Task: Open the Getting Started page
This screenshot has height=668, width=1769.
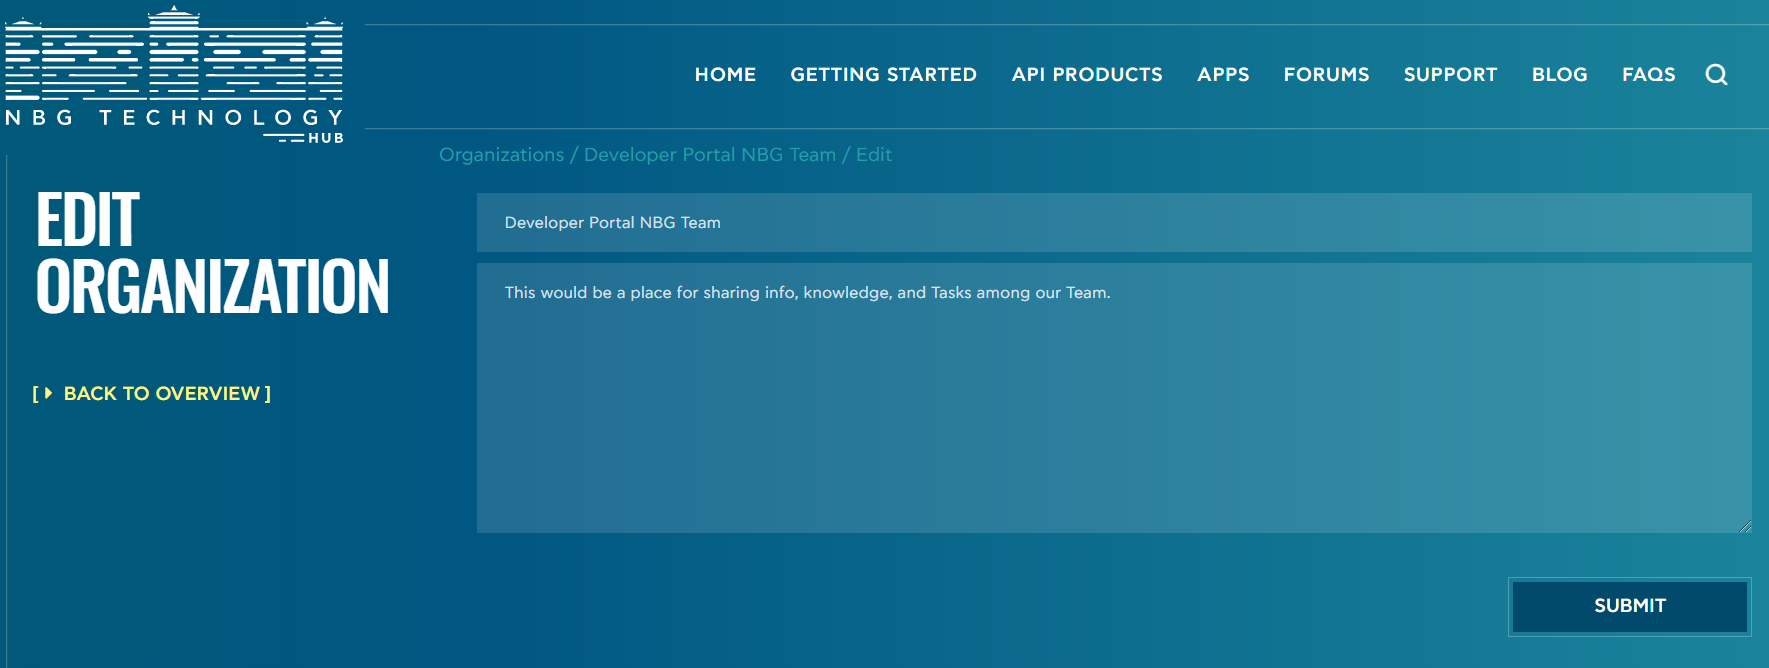Action: 883,75
